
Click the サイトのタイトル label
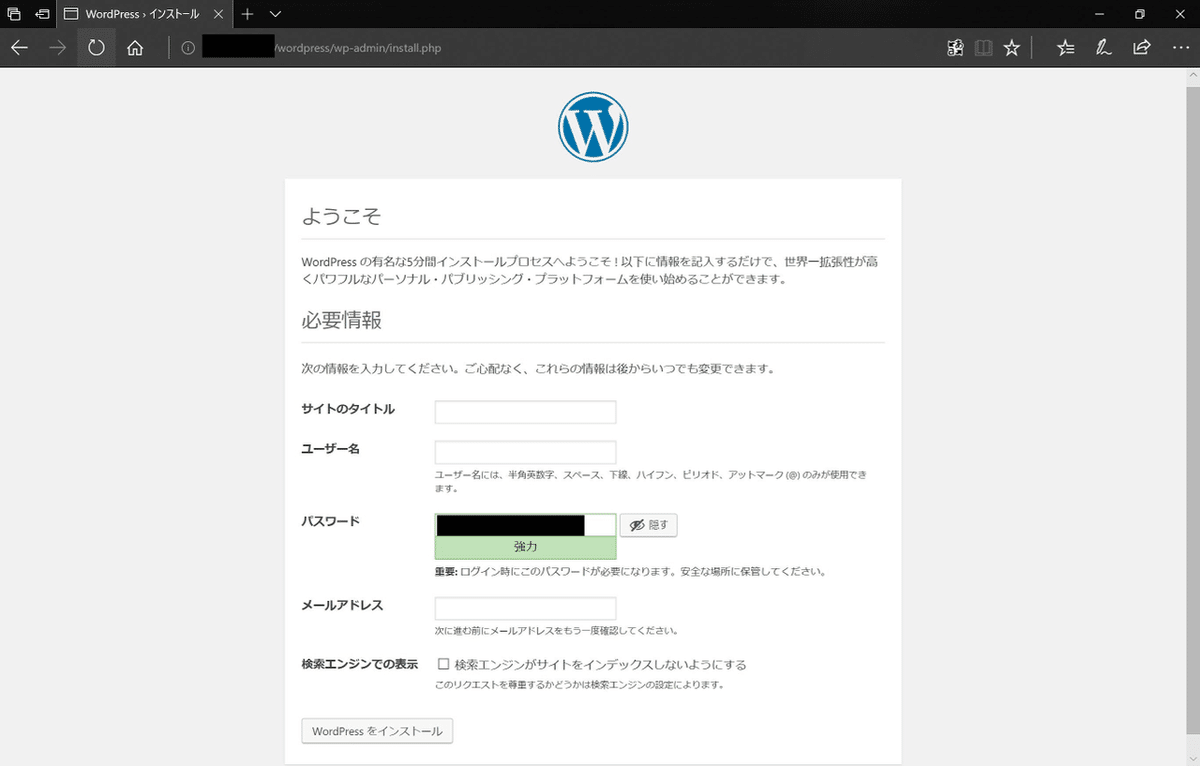click(348, 409)
